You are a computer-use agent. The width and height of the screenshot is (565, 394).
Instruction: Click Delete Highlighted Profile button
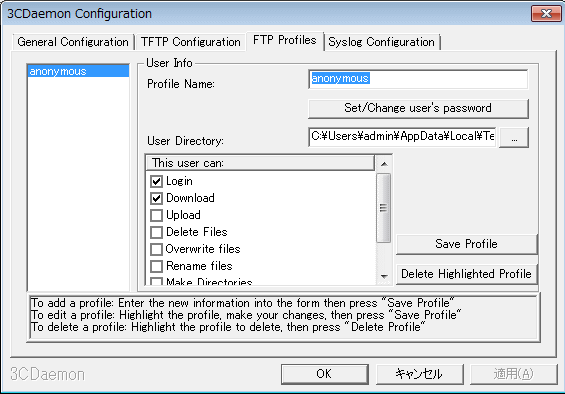click(467, 274)
